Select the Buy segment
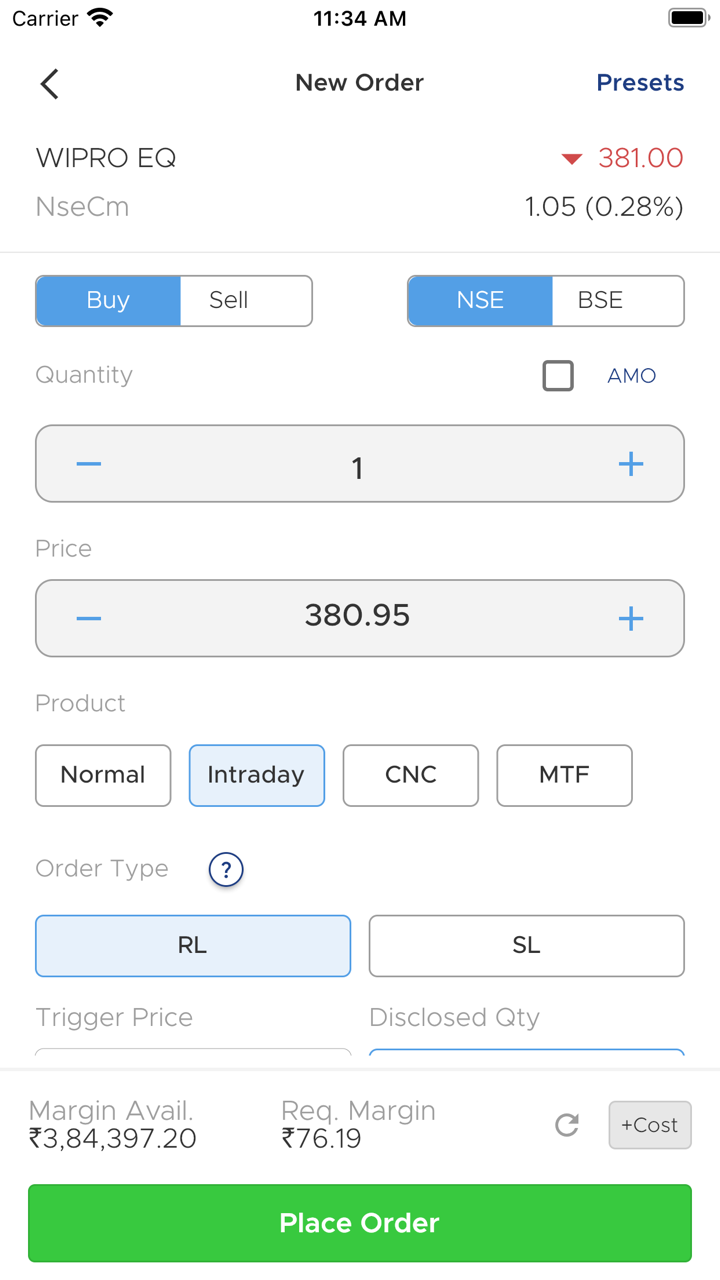This screenshot has height=1280, width=720. click(x=108, y=301)
